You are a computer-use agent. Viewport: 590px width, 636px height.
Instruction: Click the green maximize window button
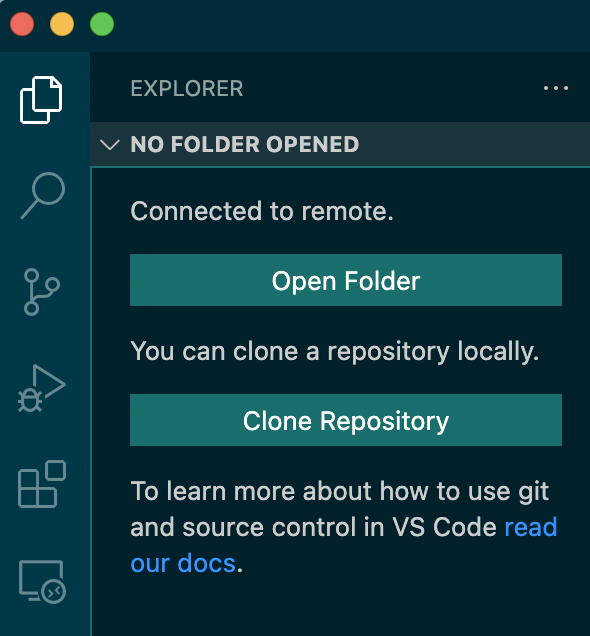point(102,24)
